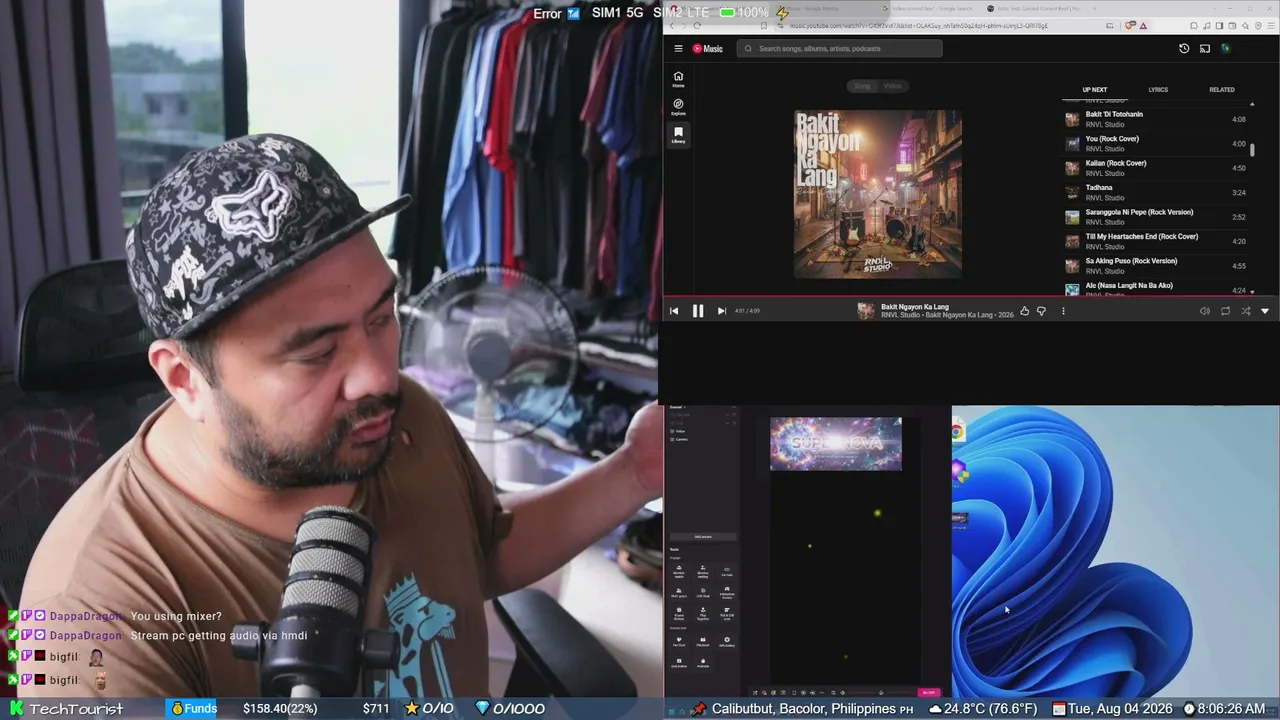Open the Brave Rewards triangle icon
Viewport: 1280px width, 720px height.
(1143, 26)
